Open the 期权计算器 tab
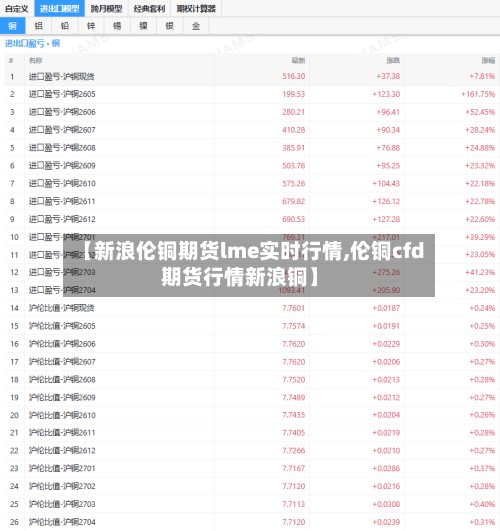The image size is (500, 531). 196,8
